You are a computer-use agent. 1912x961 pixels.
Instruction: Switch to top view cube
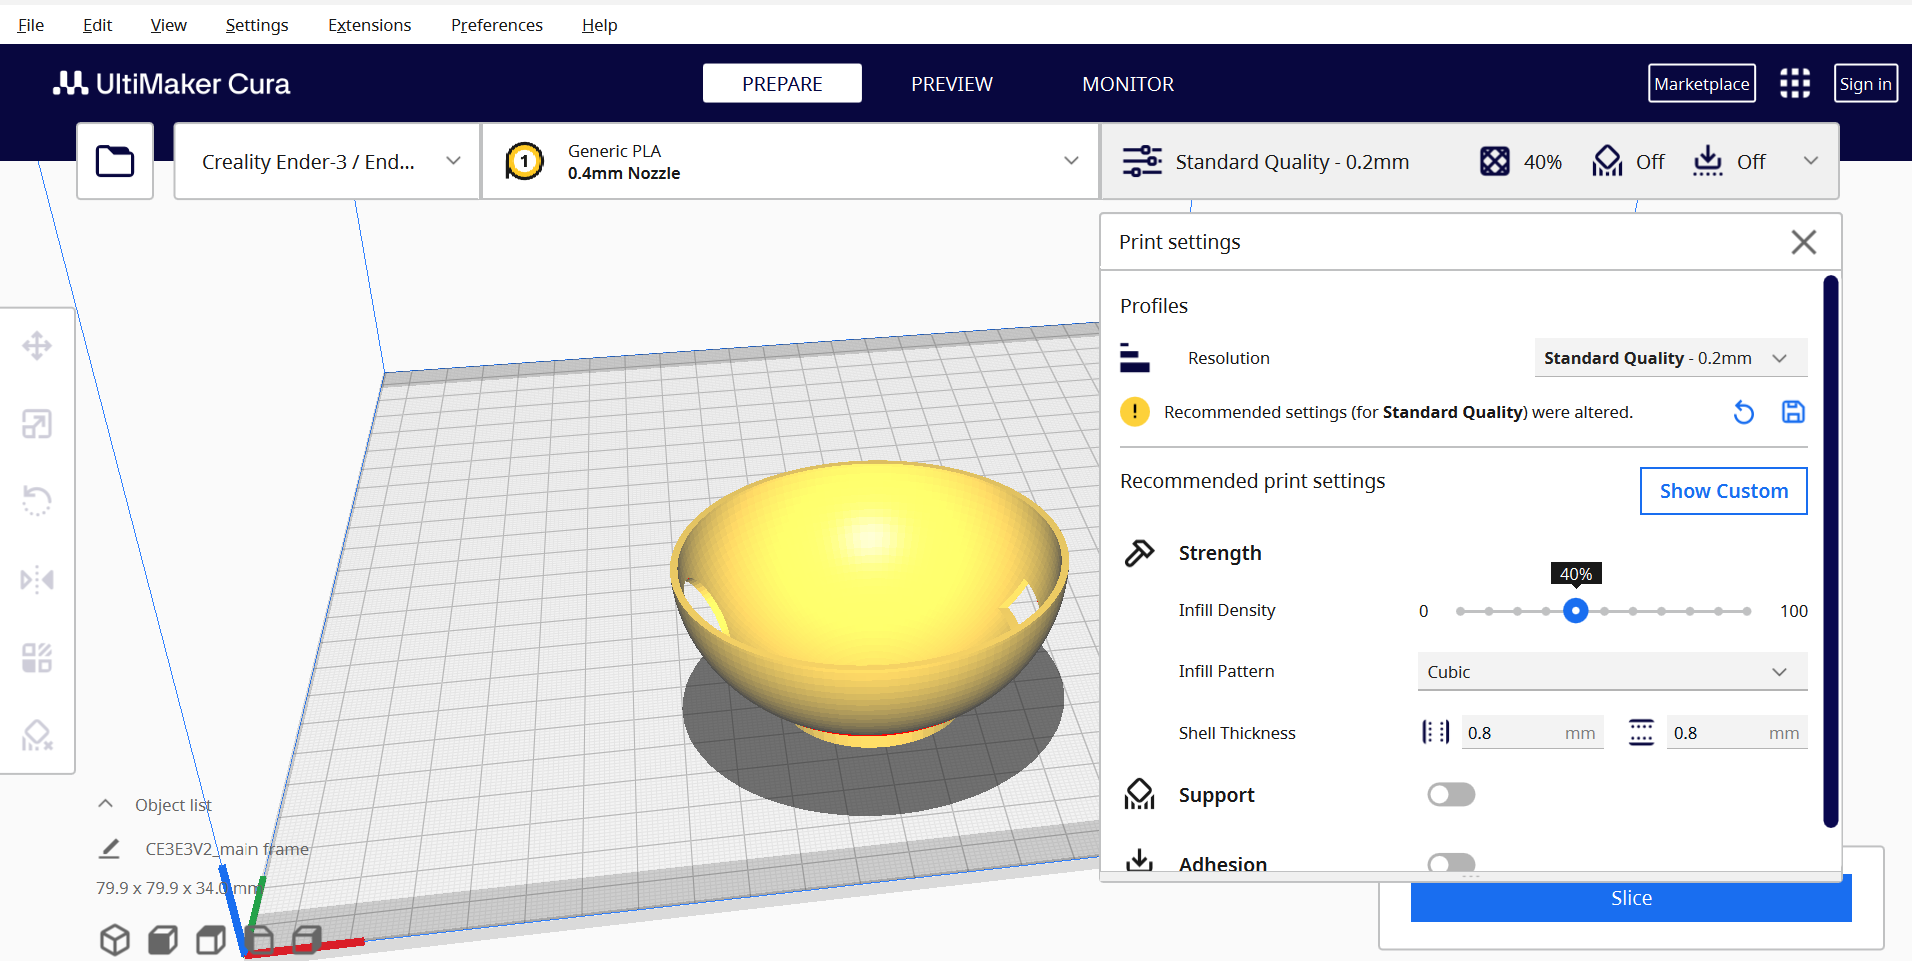[211, 939]
